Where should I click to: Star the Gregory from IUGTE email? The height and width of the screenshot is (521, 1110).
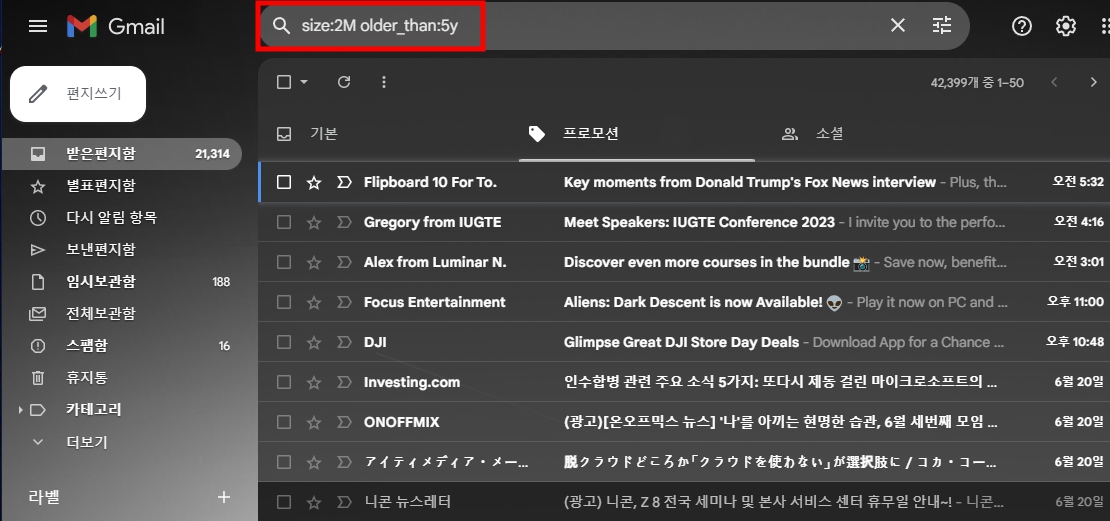pyautogui.click(x=314, y=222)
